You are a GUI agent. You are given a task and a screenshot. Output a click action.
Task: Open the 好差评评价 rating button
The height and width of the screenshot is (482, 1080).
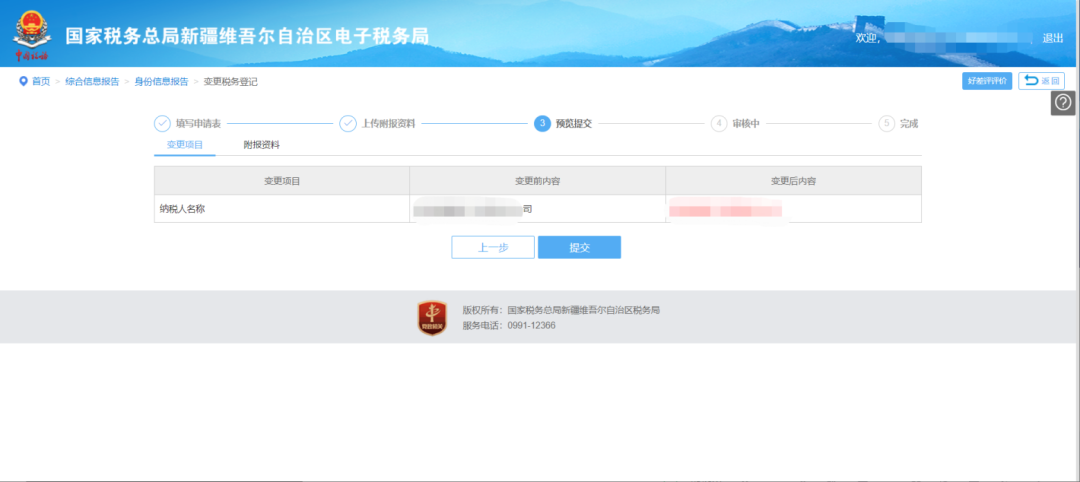tap(987, 81)
